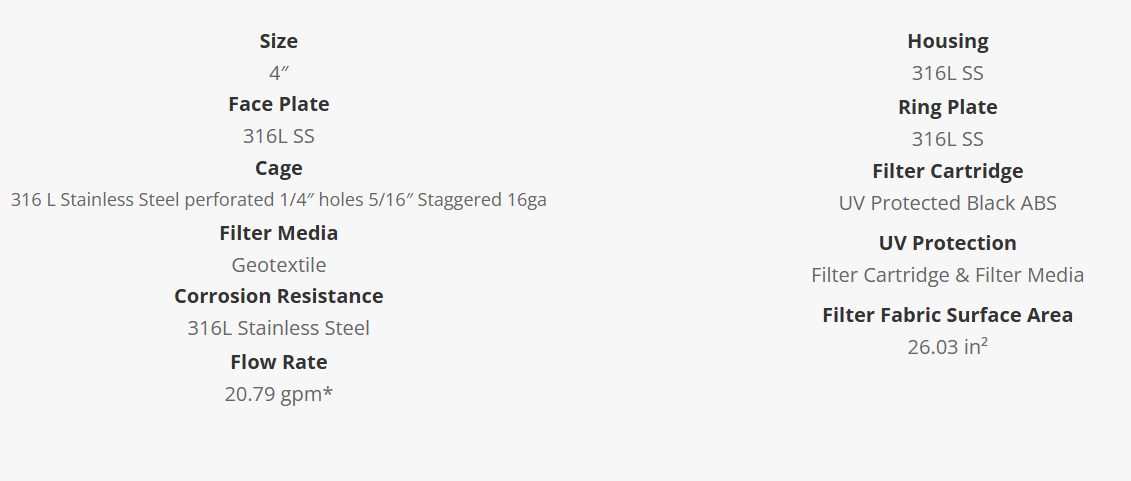Click the 4″ size value
Image resolution: width=1131 pixels, height=481 pixels.
278,73
